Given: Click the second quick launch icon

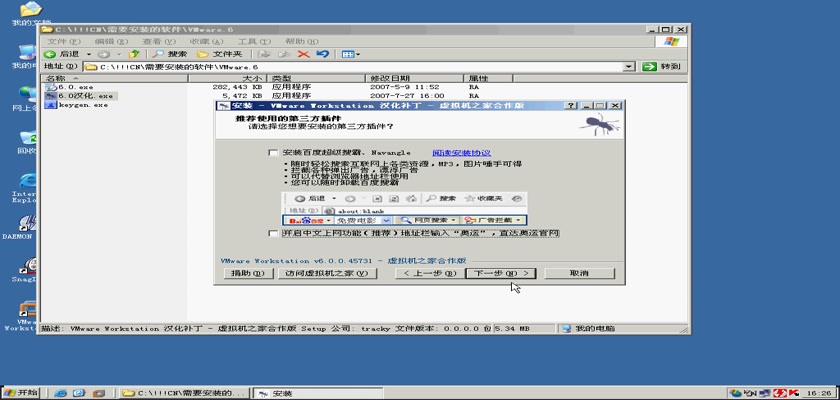Looking at the screenshot, I should pos(79,393).
